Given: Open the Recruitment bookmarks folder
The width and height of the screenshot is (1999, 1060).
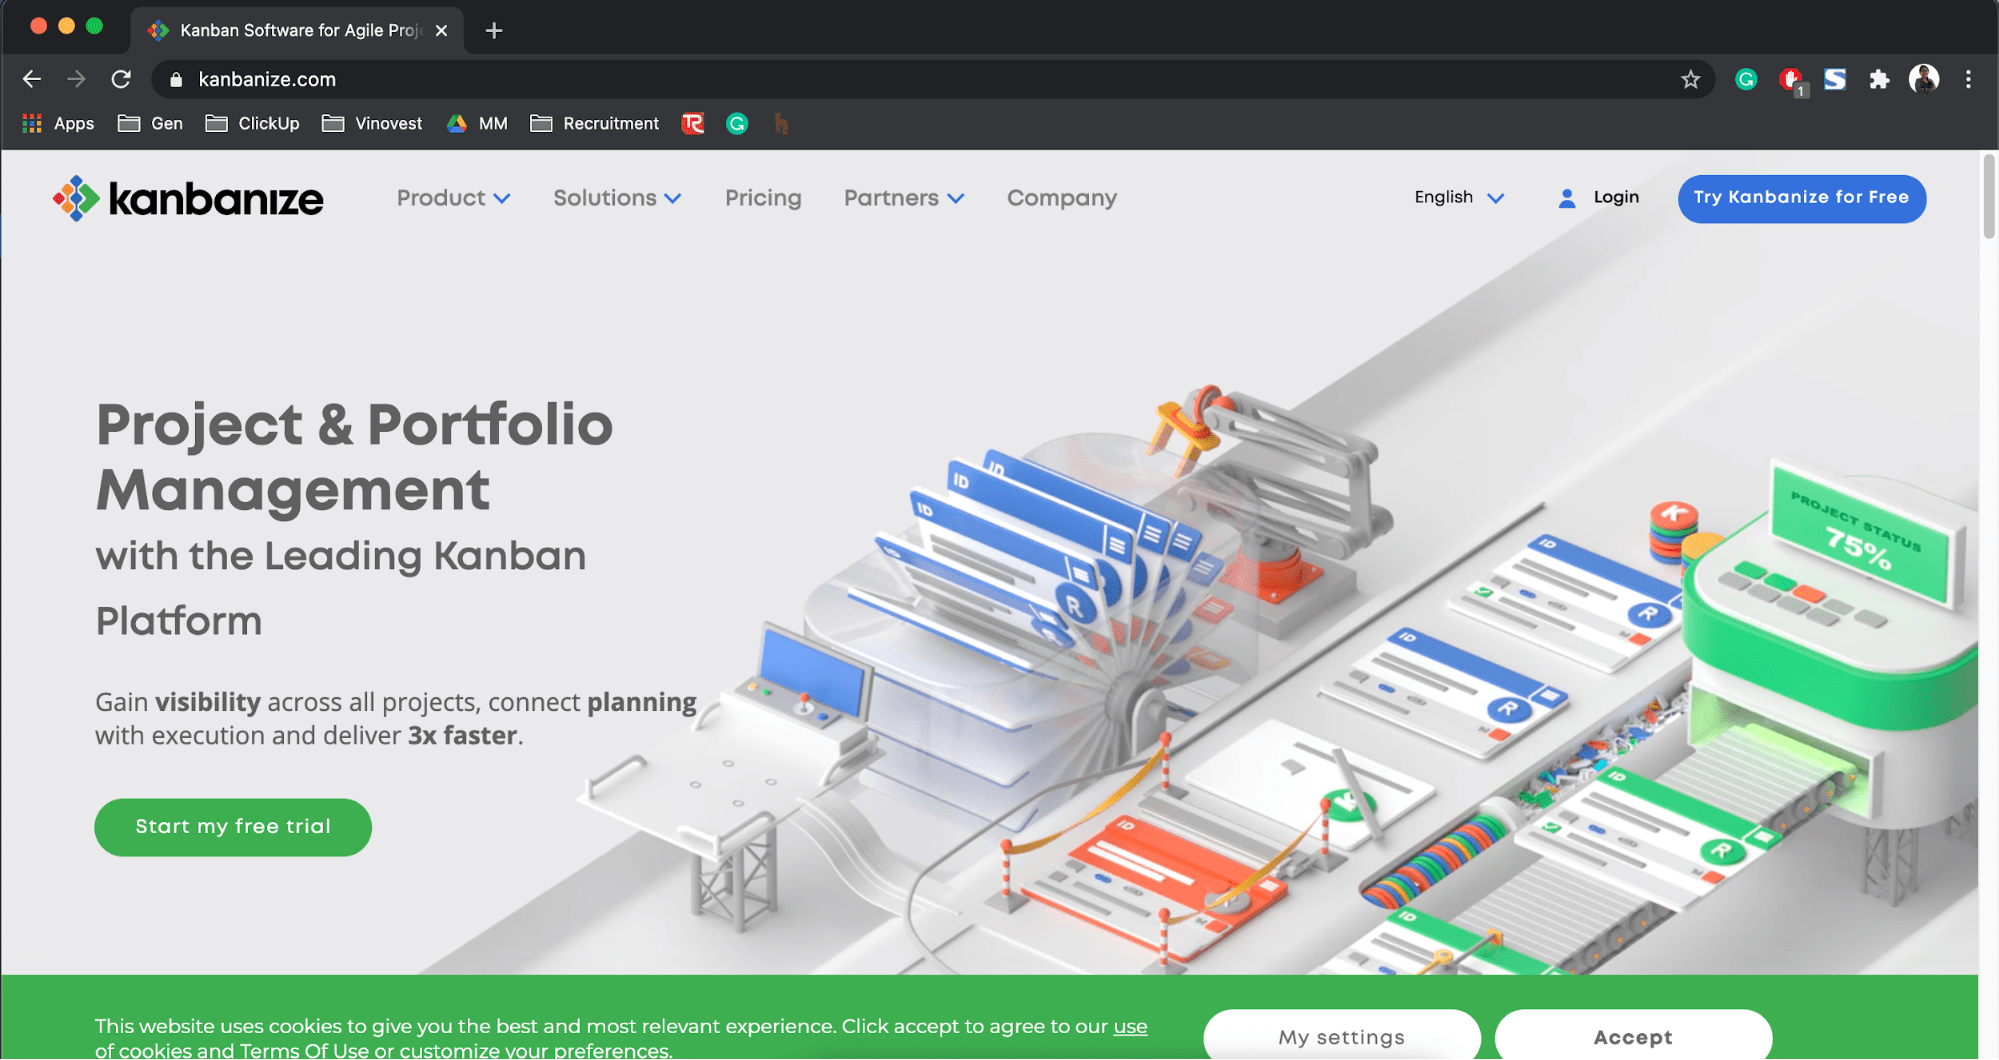Looking at the screenshot, I should (594, 123).
